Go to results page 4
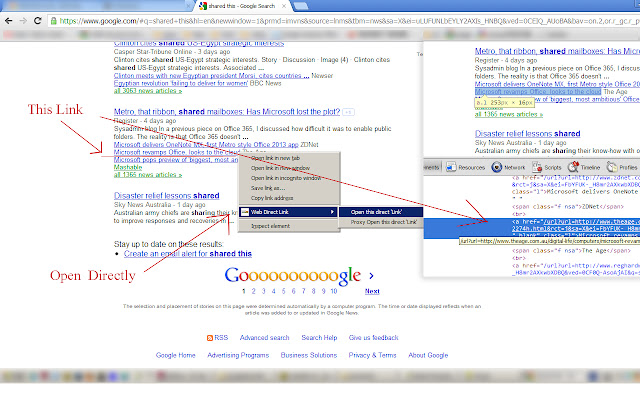The height and width of the screenshot is (400, 640). 273,291
